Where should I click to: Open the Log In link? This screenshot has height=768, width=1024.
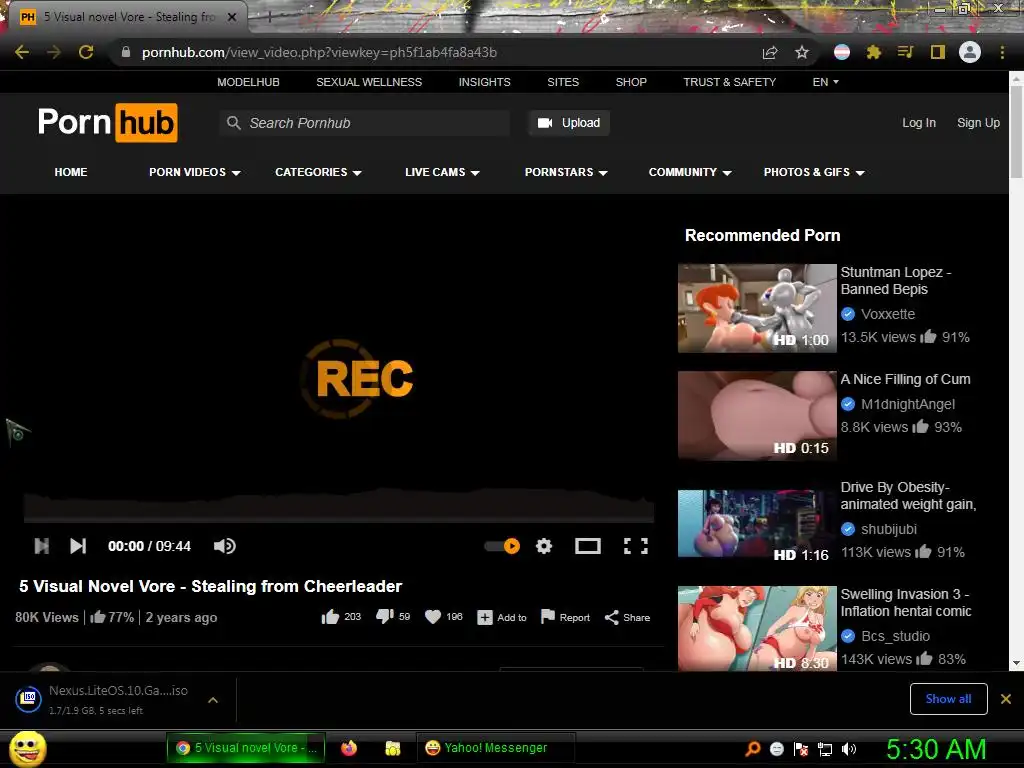919,123
